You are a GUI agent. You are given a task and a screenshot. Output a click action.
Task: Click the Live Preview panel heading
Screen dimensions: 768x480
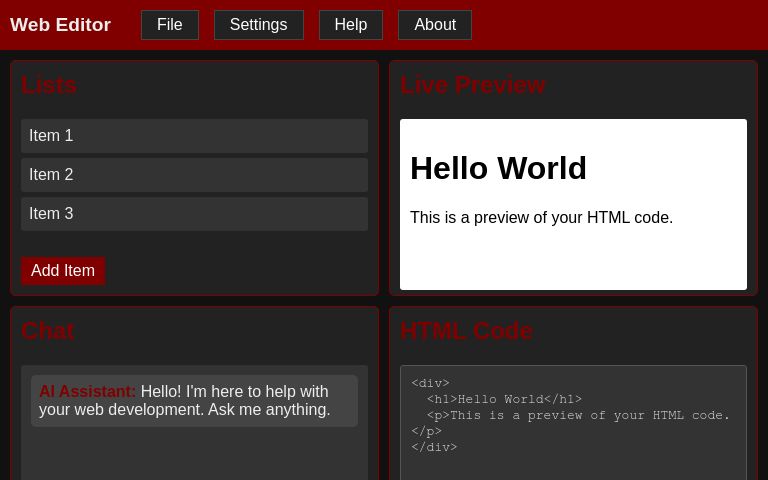click(x=472, y=86)
